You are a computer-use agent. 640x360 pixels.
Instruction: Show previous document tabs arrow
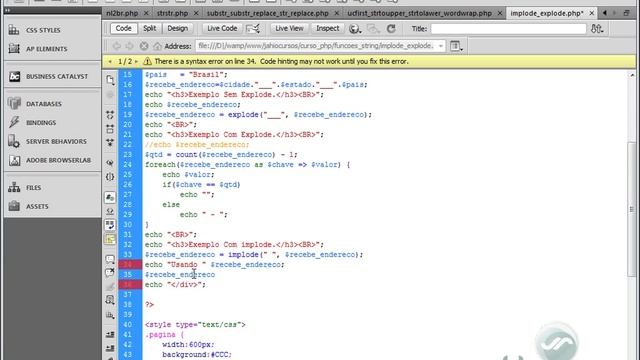(605, 13)
